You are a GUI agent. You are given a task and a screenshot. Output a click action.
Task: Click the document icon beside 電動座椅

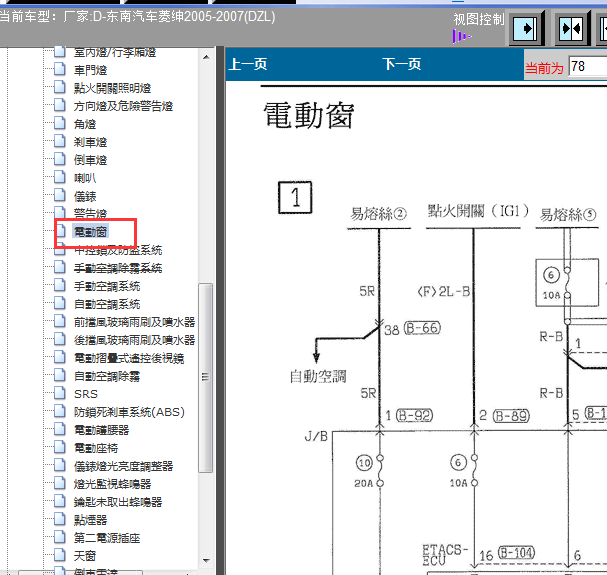pyautogui.click(x=60, y=447)
